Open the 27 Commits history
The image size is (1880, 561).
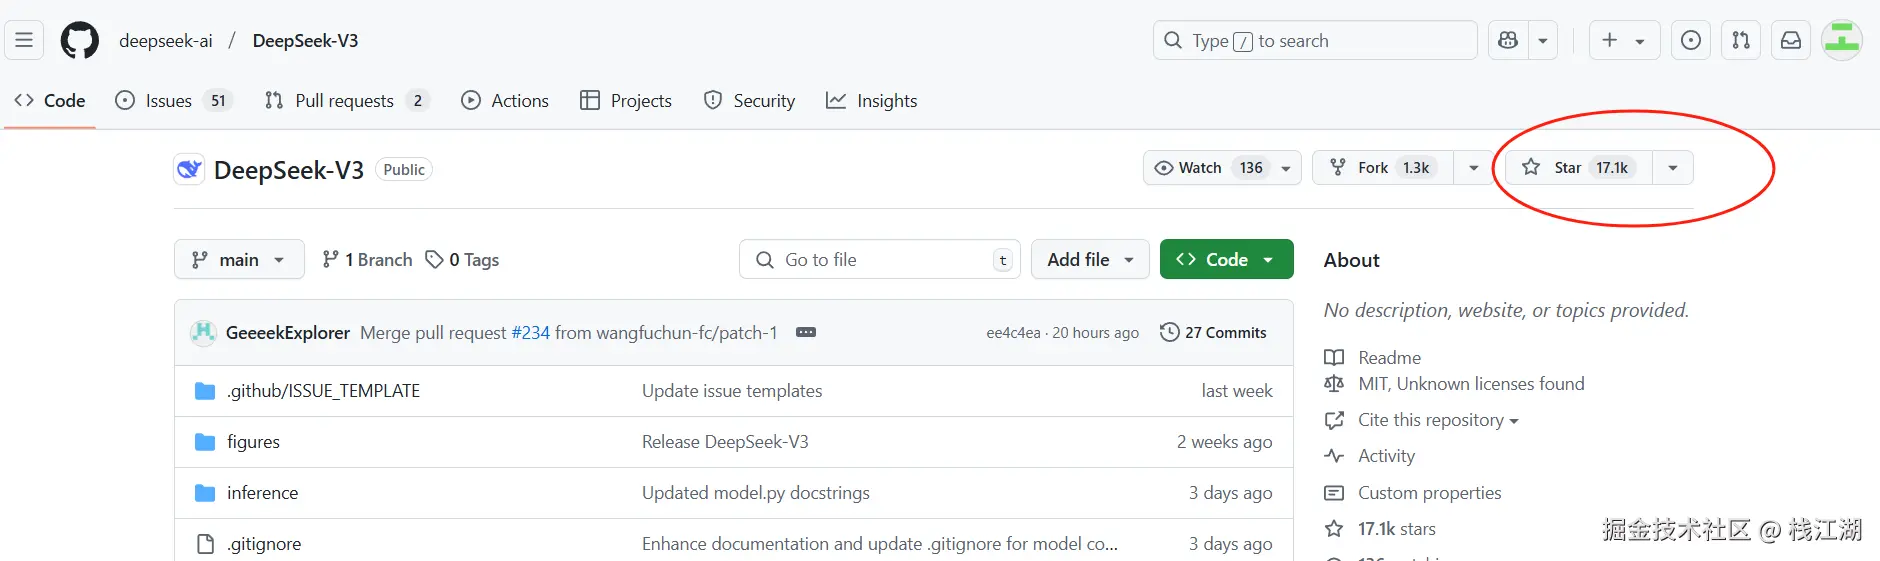(x=1213, y=333)
